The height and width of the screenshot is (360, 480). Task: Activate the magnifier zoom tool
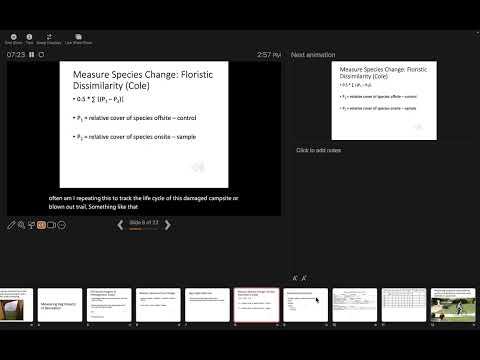[21, 225]
